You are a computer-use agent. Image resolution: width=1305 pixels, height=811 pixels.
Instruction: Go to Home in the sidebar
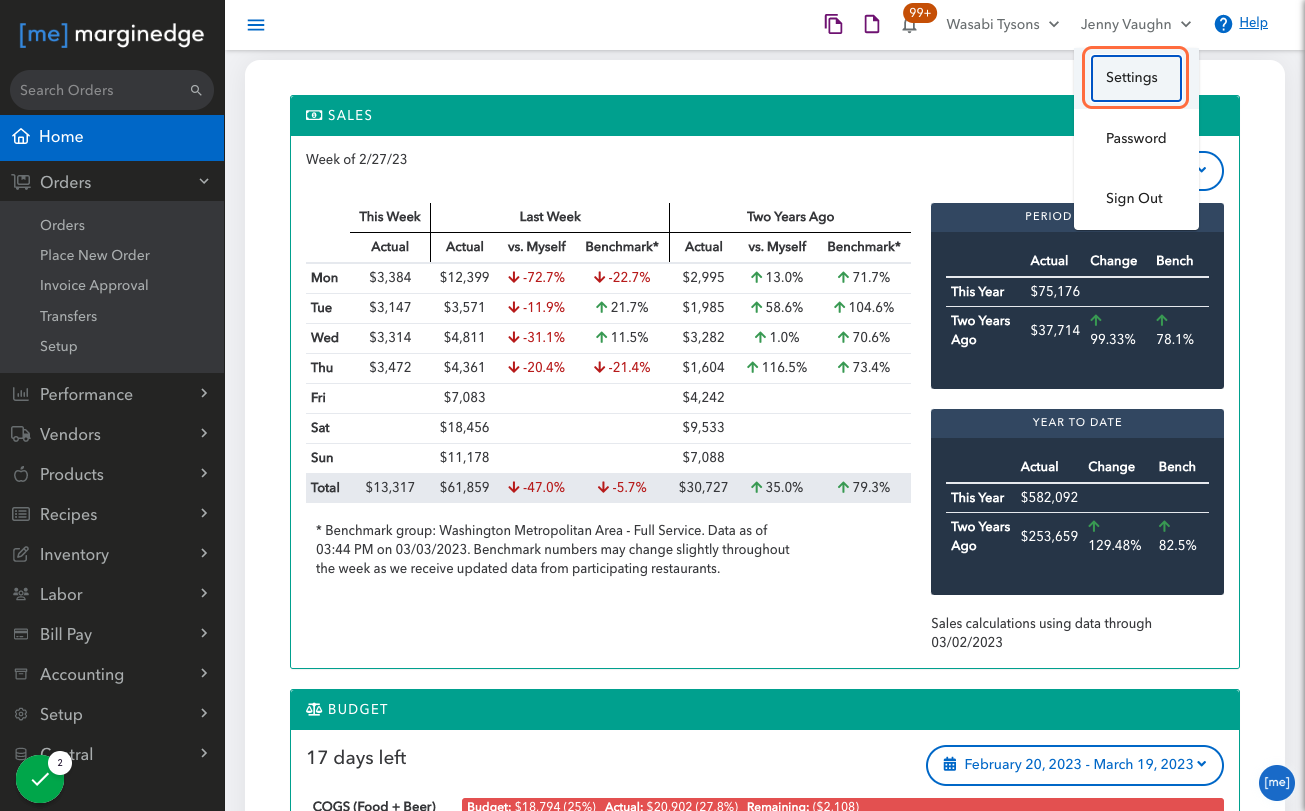pyautogui.click(x=112, y=137)
